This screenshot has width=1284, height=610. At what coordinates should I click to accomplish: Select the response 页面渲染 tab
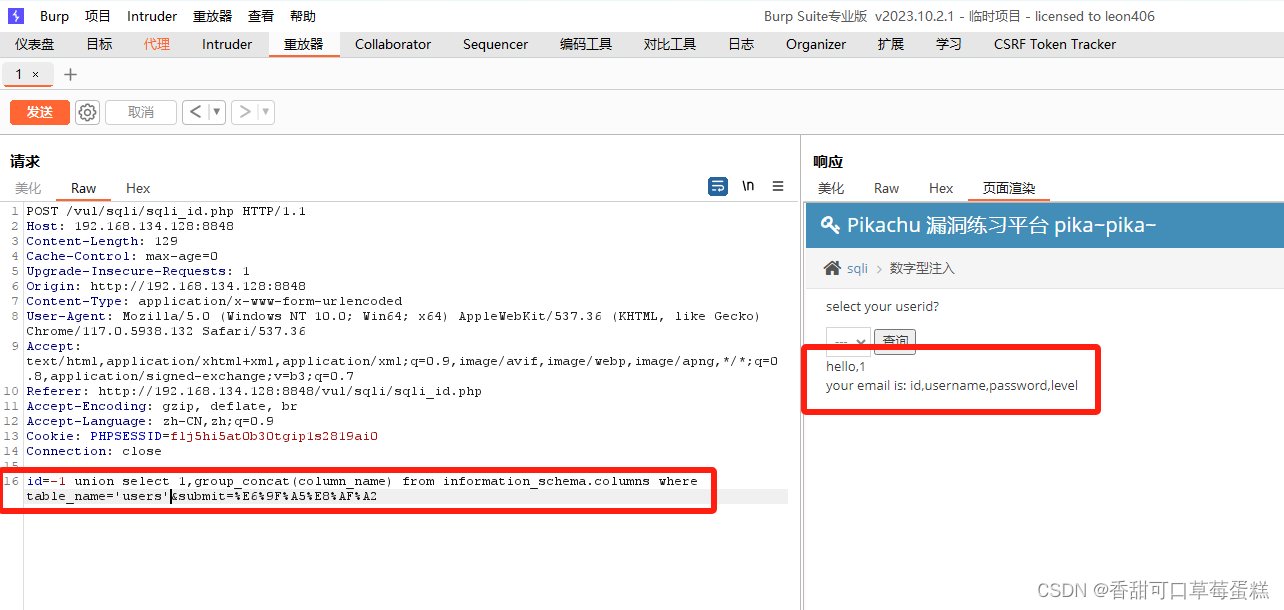tap(1009, 188)
